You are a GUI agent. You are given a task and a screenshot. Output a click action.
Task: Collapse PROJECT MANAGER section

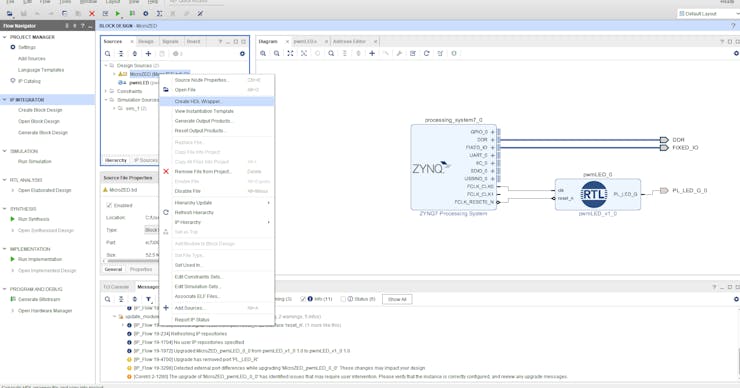5,37
